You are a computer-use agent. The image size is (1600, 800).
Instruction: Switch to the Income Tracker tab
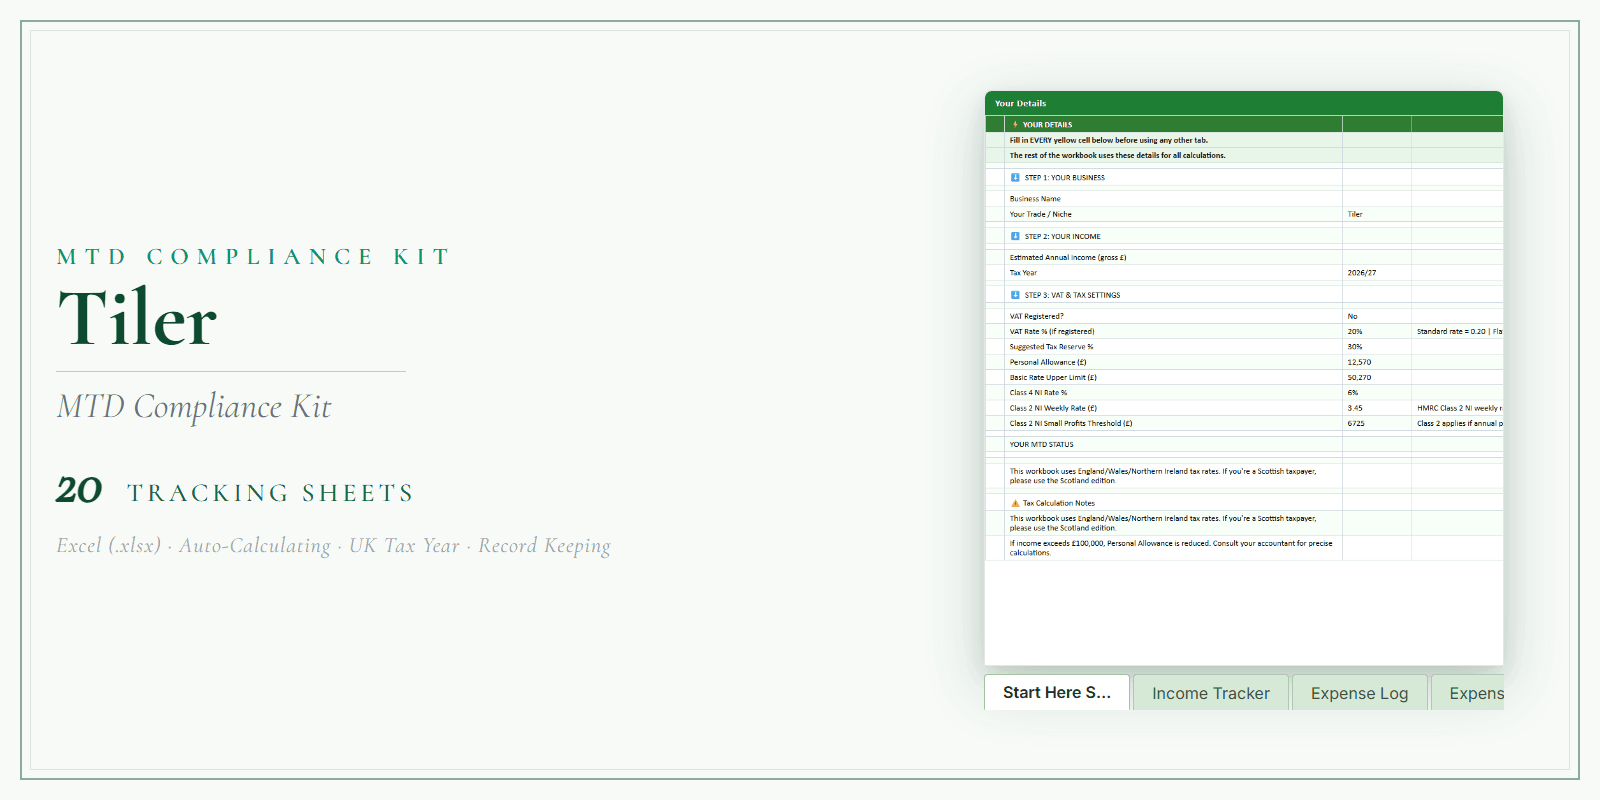[1211, 693]
